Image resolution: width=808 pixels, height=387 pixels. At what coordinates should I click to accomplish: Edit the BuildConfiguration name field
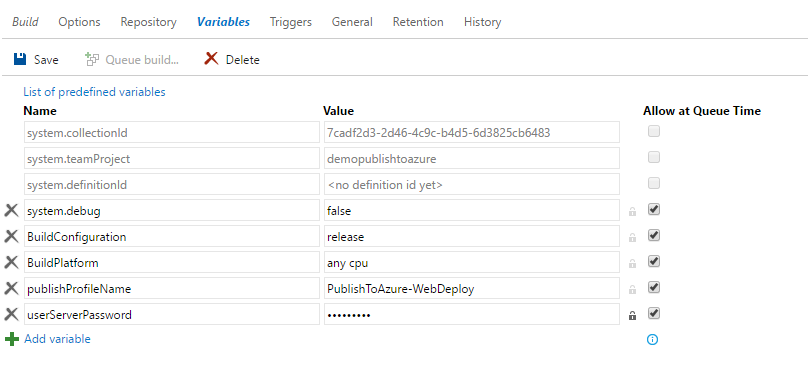[172, 236]
